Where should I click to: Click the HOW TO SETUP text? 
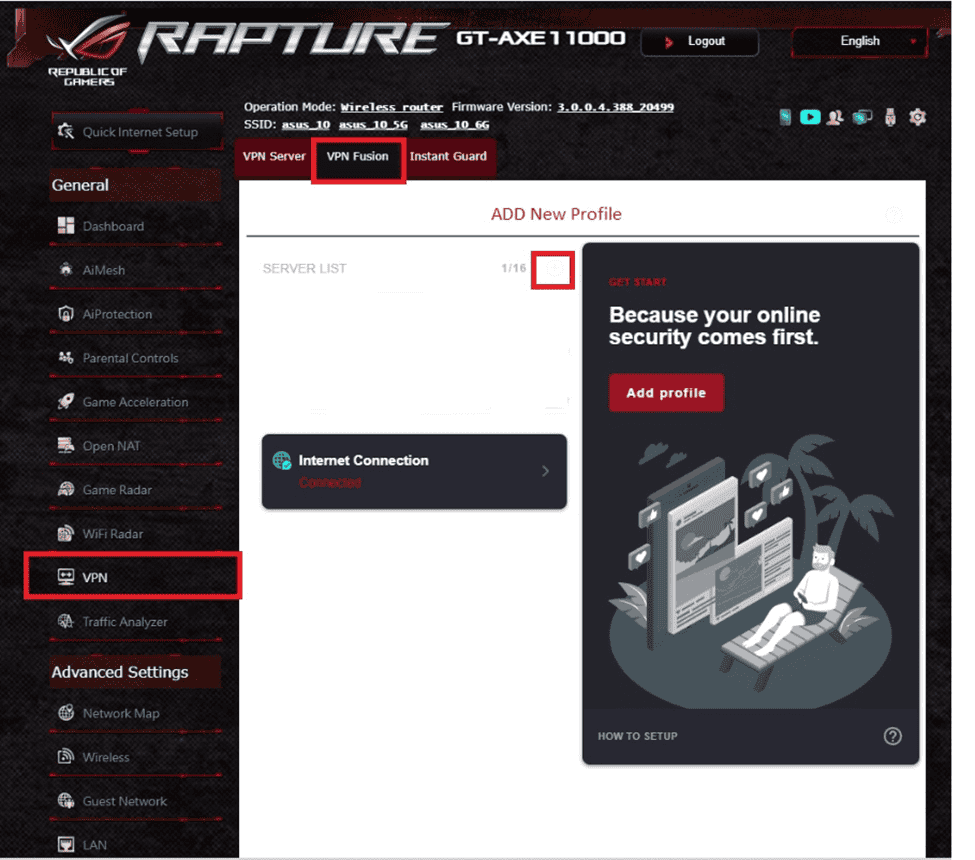637,736
